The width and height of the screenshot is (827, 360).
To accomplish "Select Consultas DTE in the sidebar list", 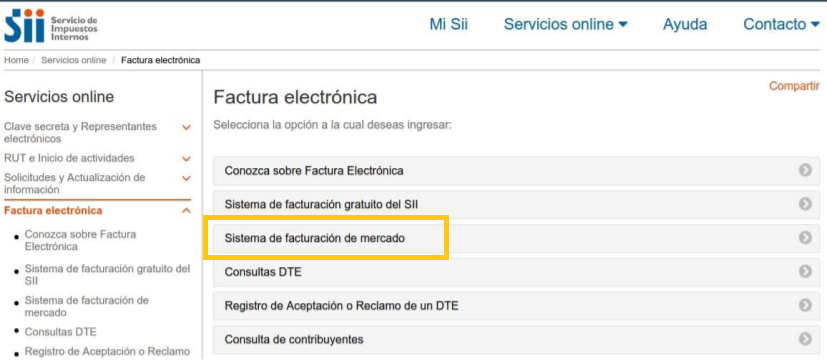I will pos(61,332).
